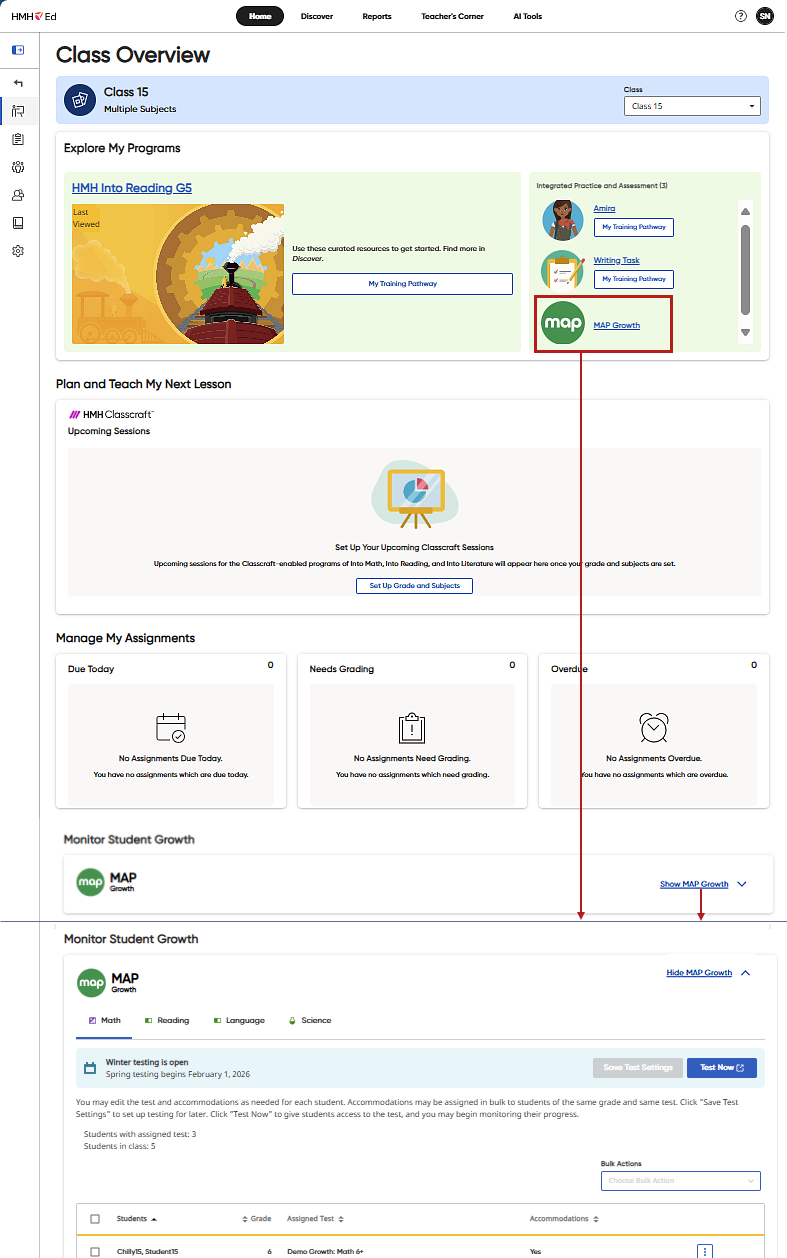This screenshot has height=1258, width=787.
Task: Open the settings gear icon in sidebar
Action: pos(18,250)
